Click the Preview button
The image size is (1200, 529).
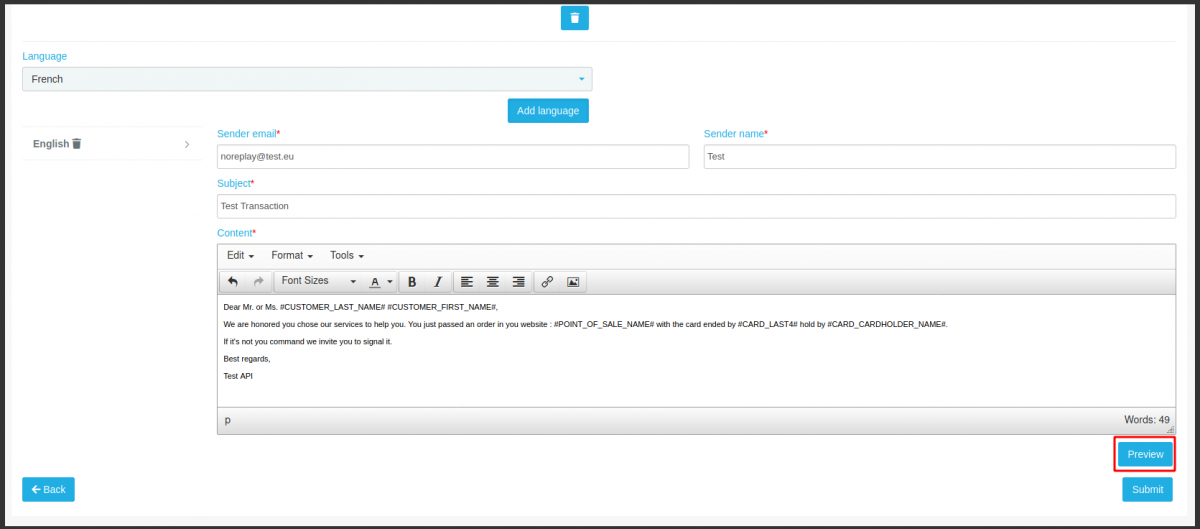[1145, 454]
